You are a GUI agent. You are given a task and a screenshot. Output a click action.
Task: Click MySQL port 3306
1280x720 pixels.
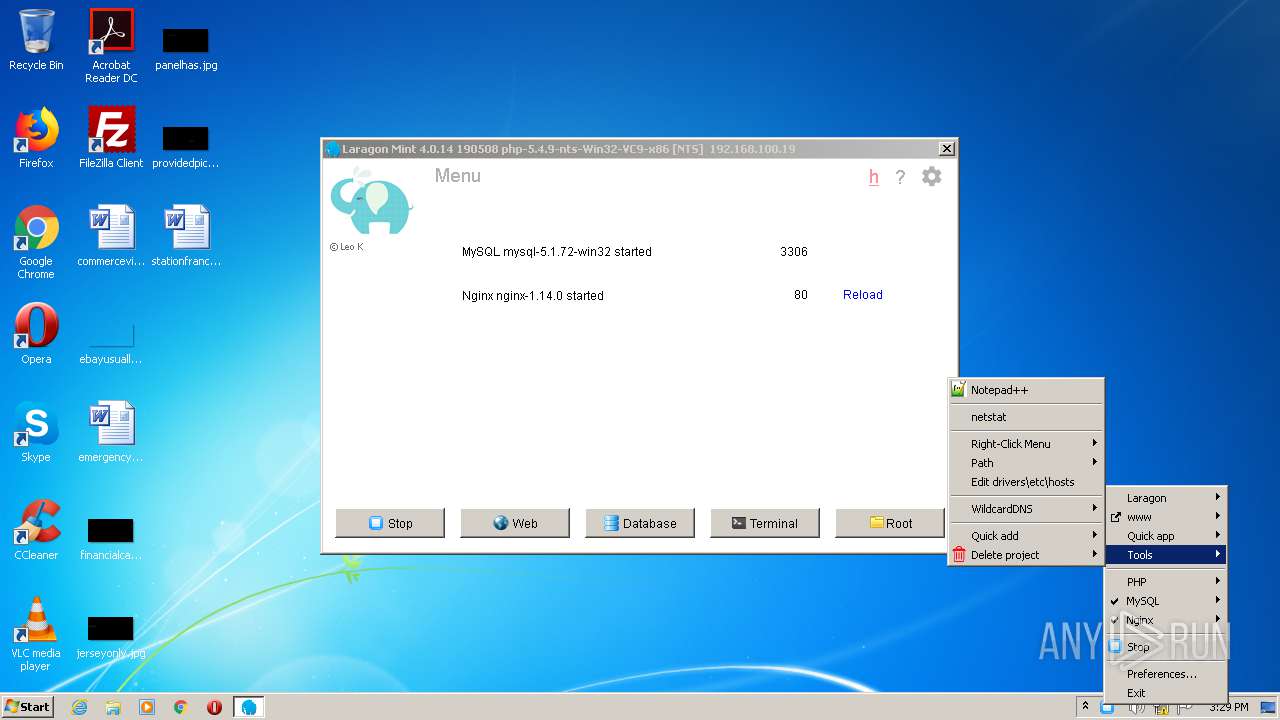coord(794,252)
